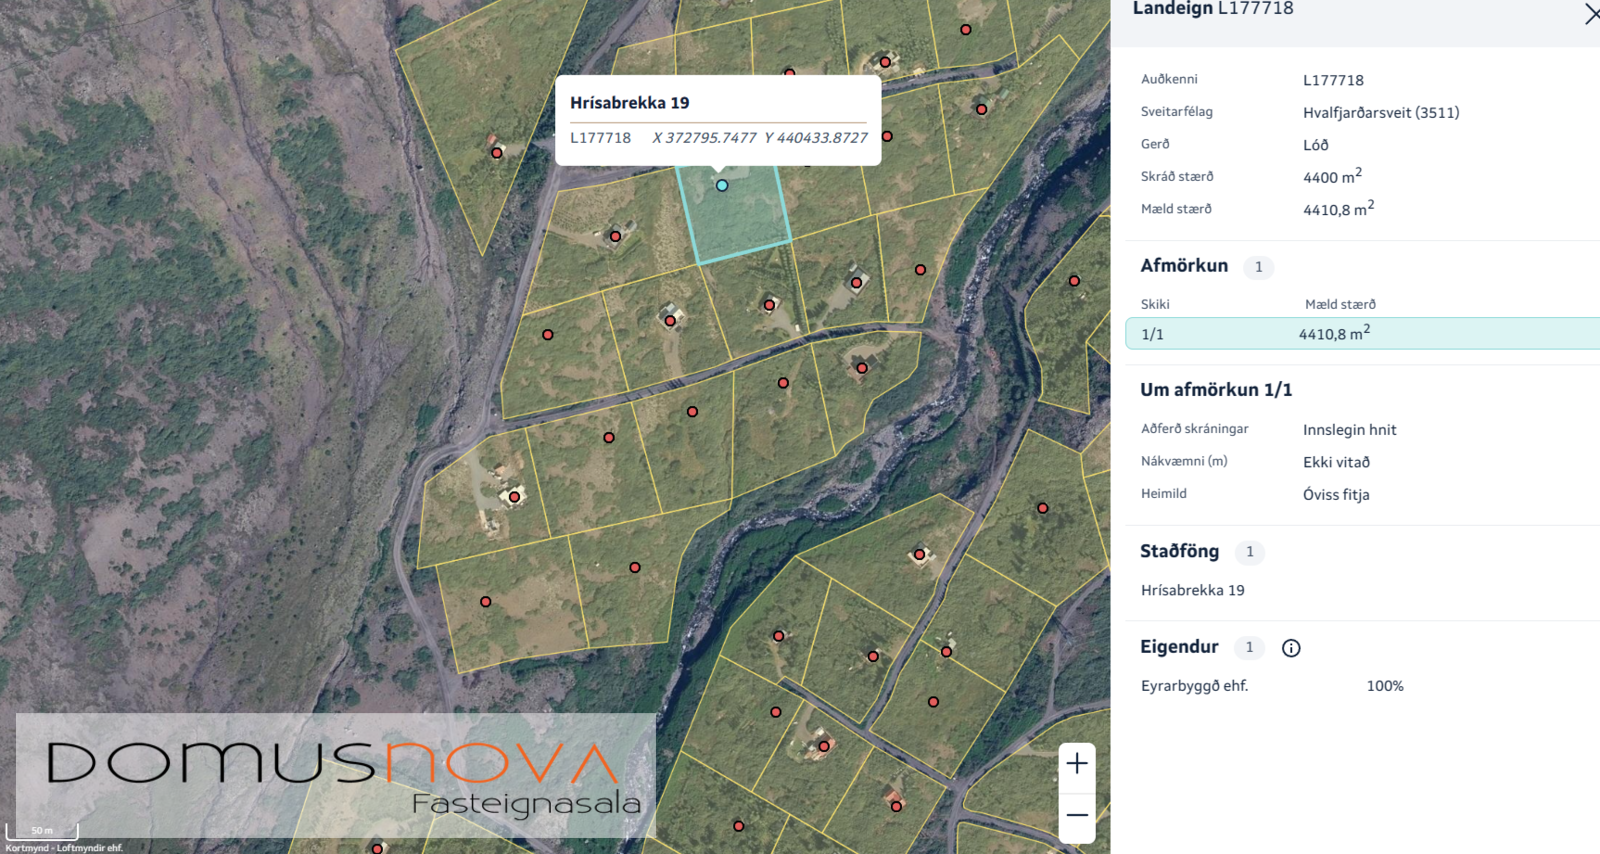The width and height of the screenshot is (1600, 854).
Task: Click the owner Eyrarbyggð ehf.
Action: [1194, 686]
